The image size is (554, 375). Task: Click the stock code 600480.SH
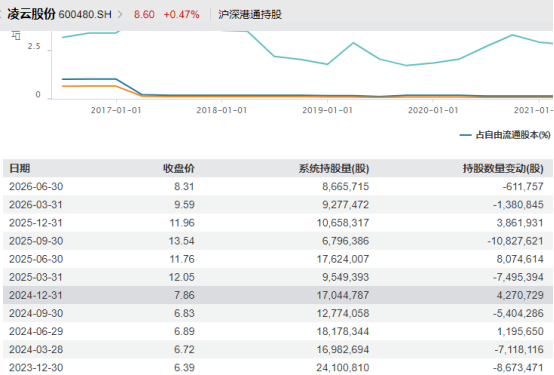tap(85, 14)
